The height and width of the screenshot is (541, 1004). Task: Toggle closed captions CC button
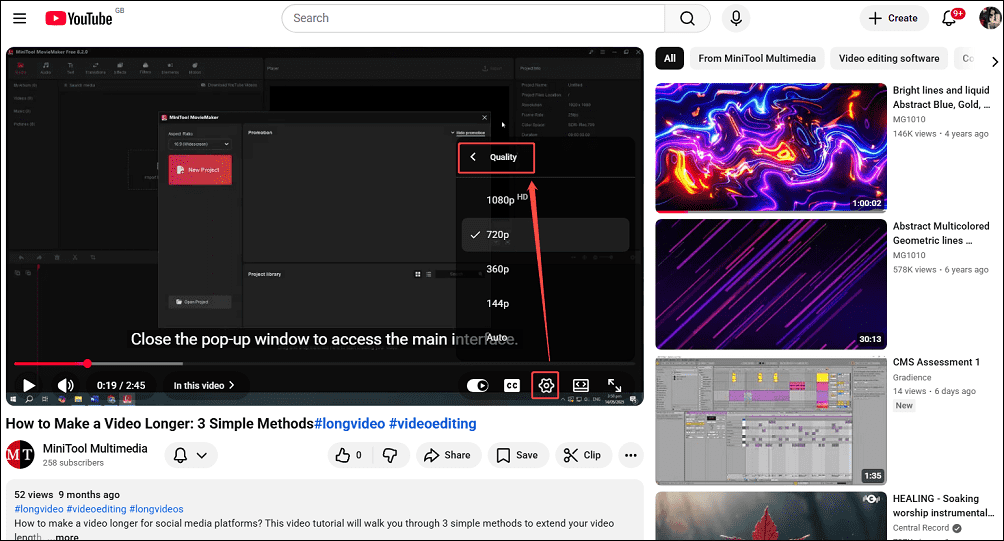512,385
